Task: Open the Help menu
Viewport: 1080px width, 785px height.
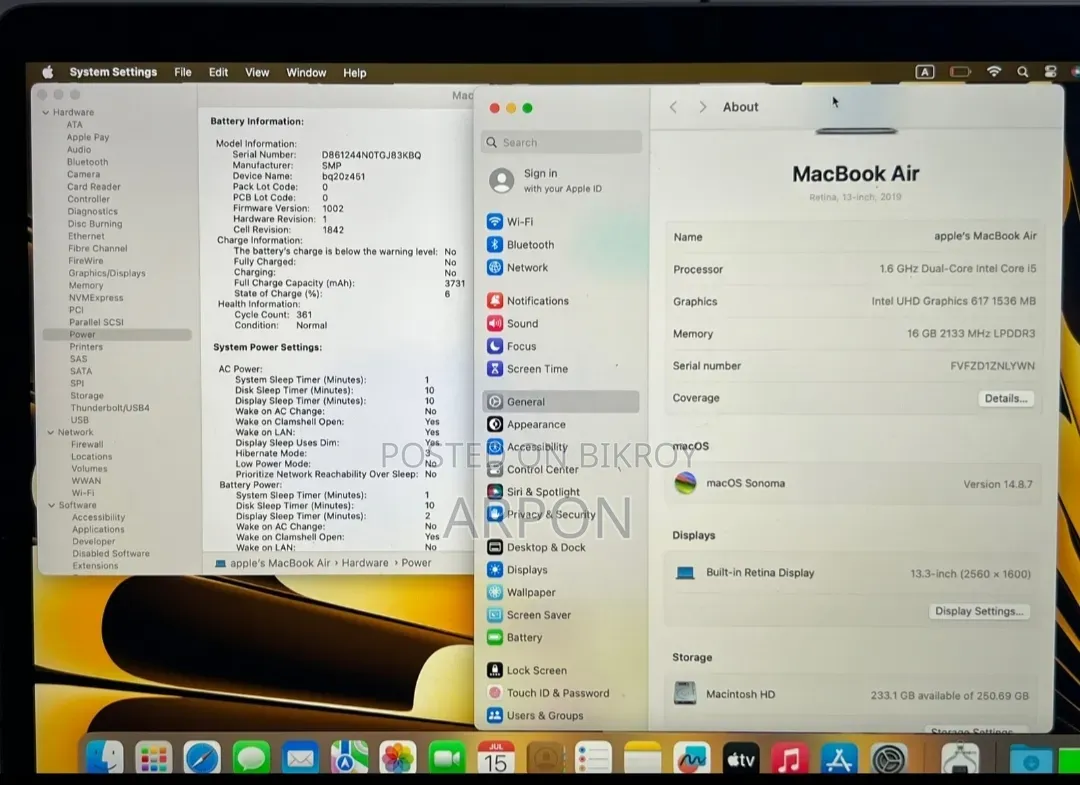Action: pos(355,72)
